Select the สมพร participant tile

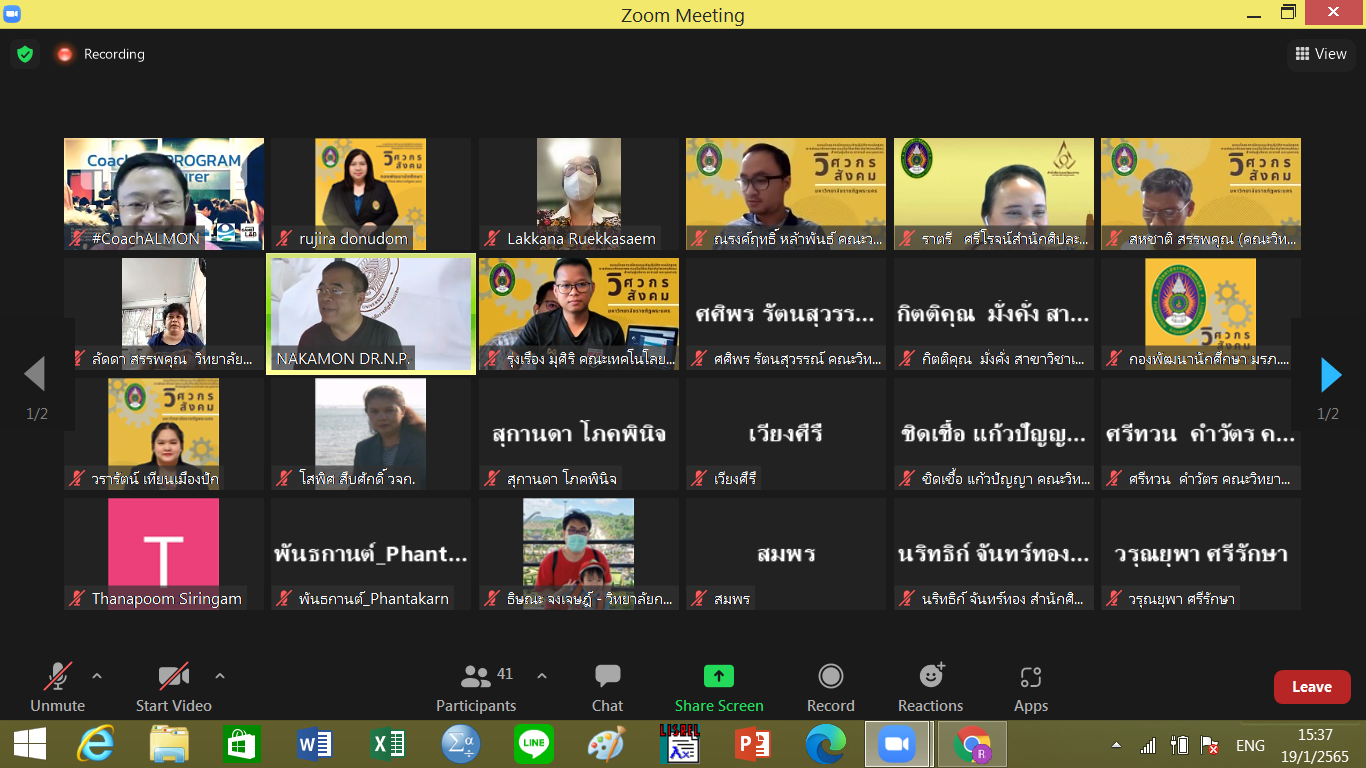coord(786,554)
